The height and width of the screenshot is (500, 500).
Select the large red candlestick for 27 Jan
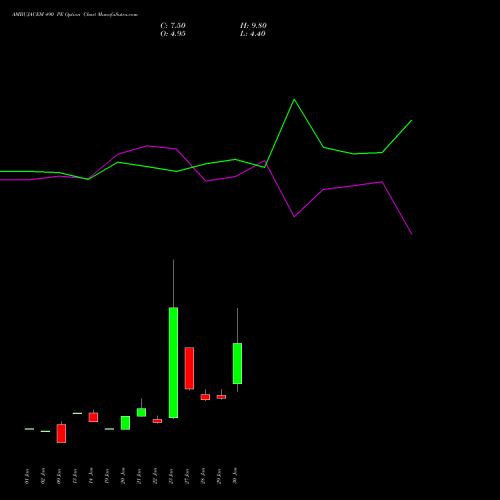(x=189, y=368)
